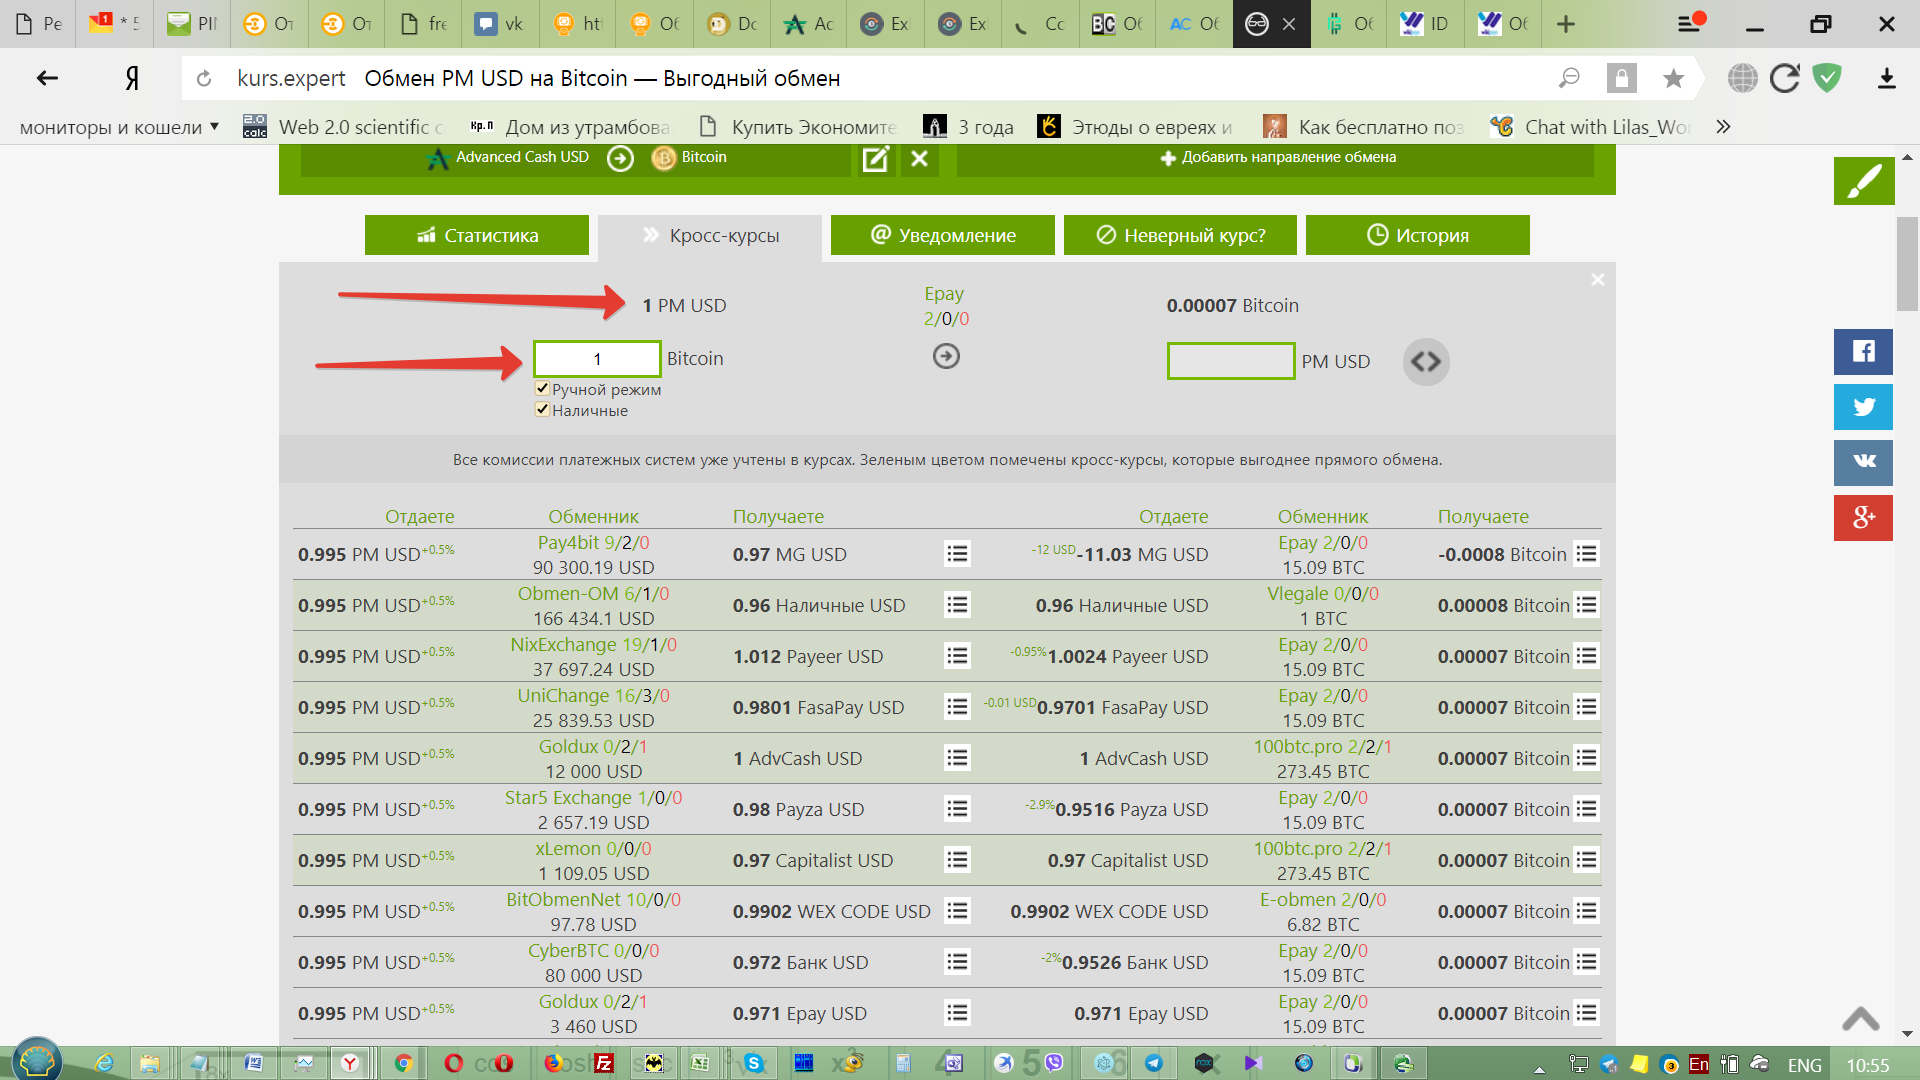Bookmark this page with the star icon
This screenshot has height=1080, width=1920.
click(1673, 78)
